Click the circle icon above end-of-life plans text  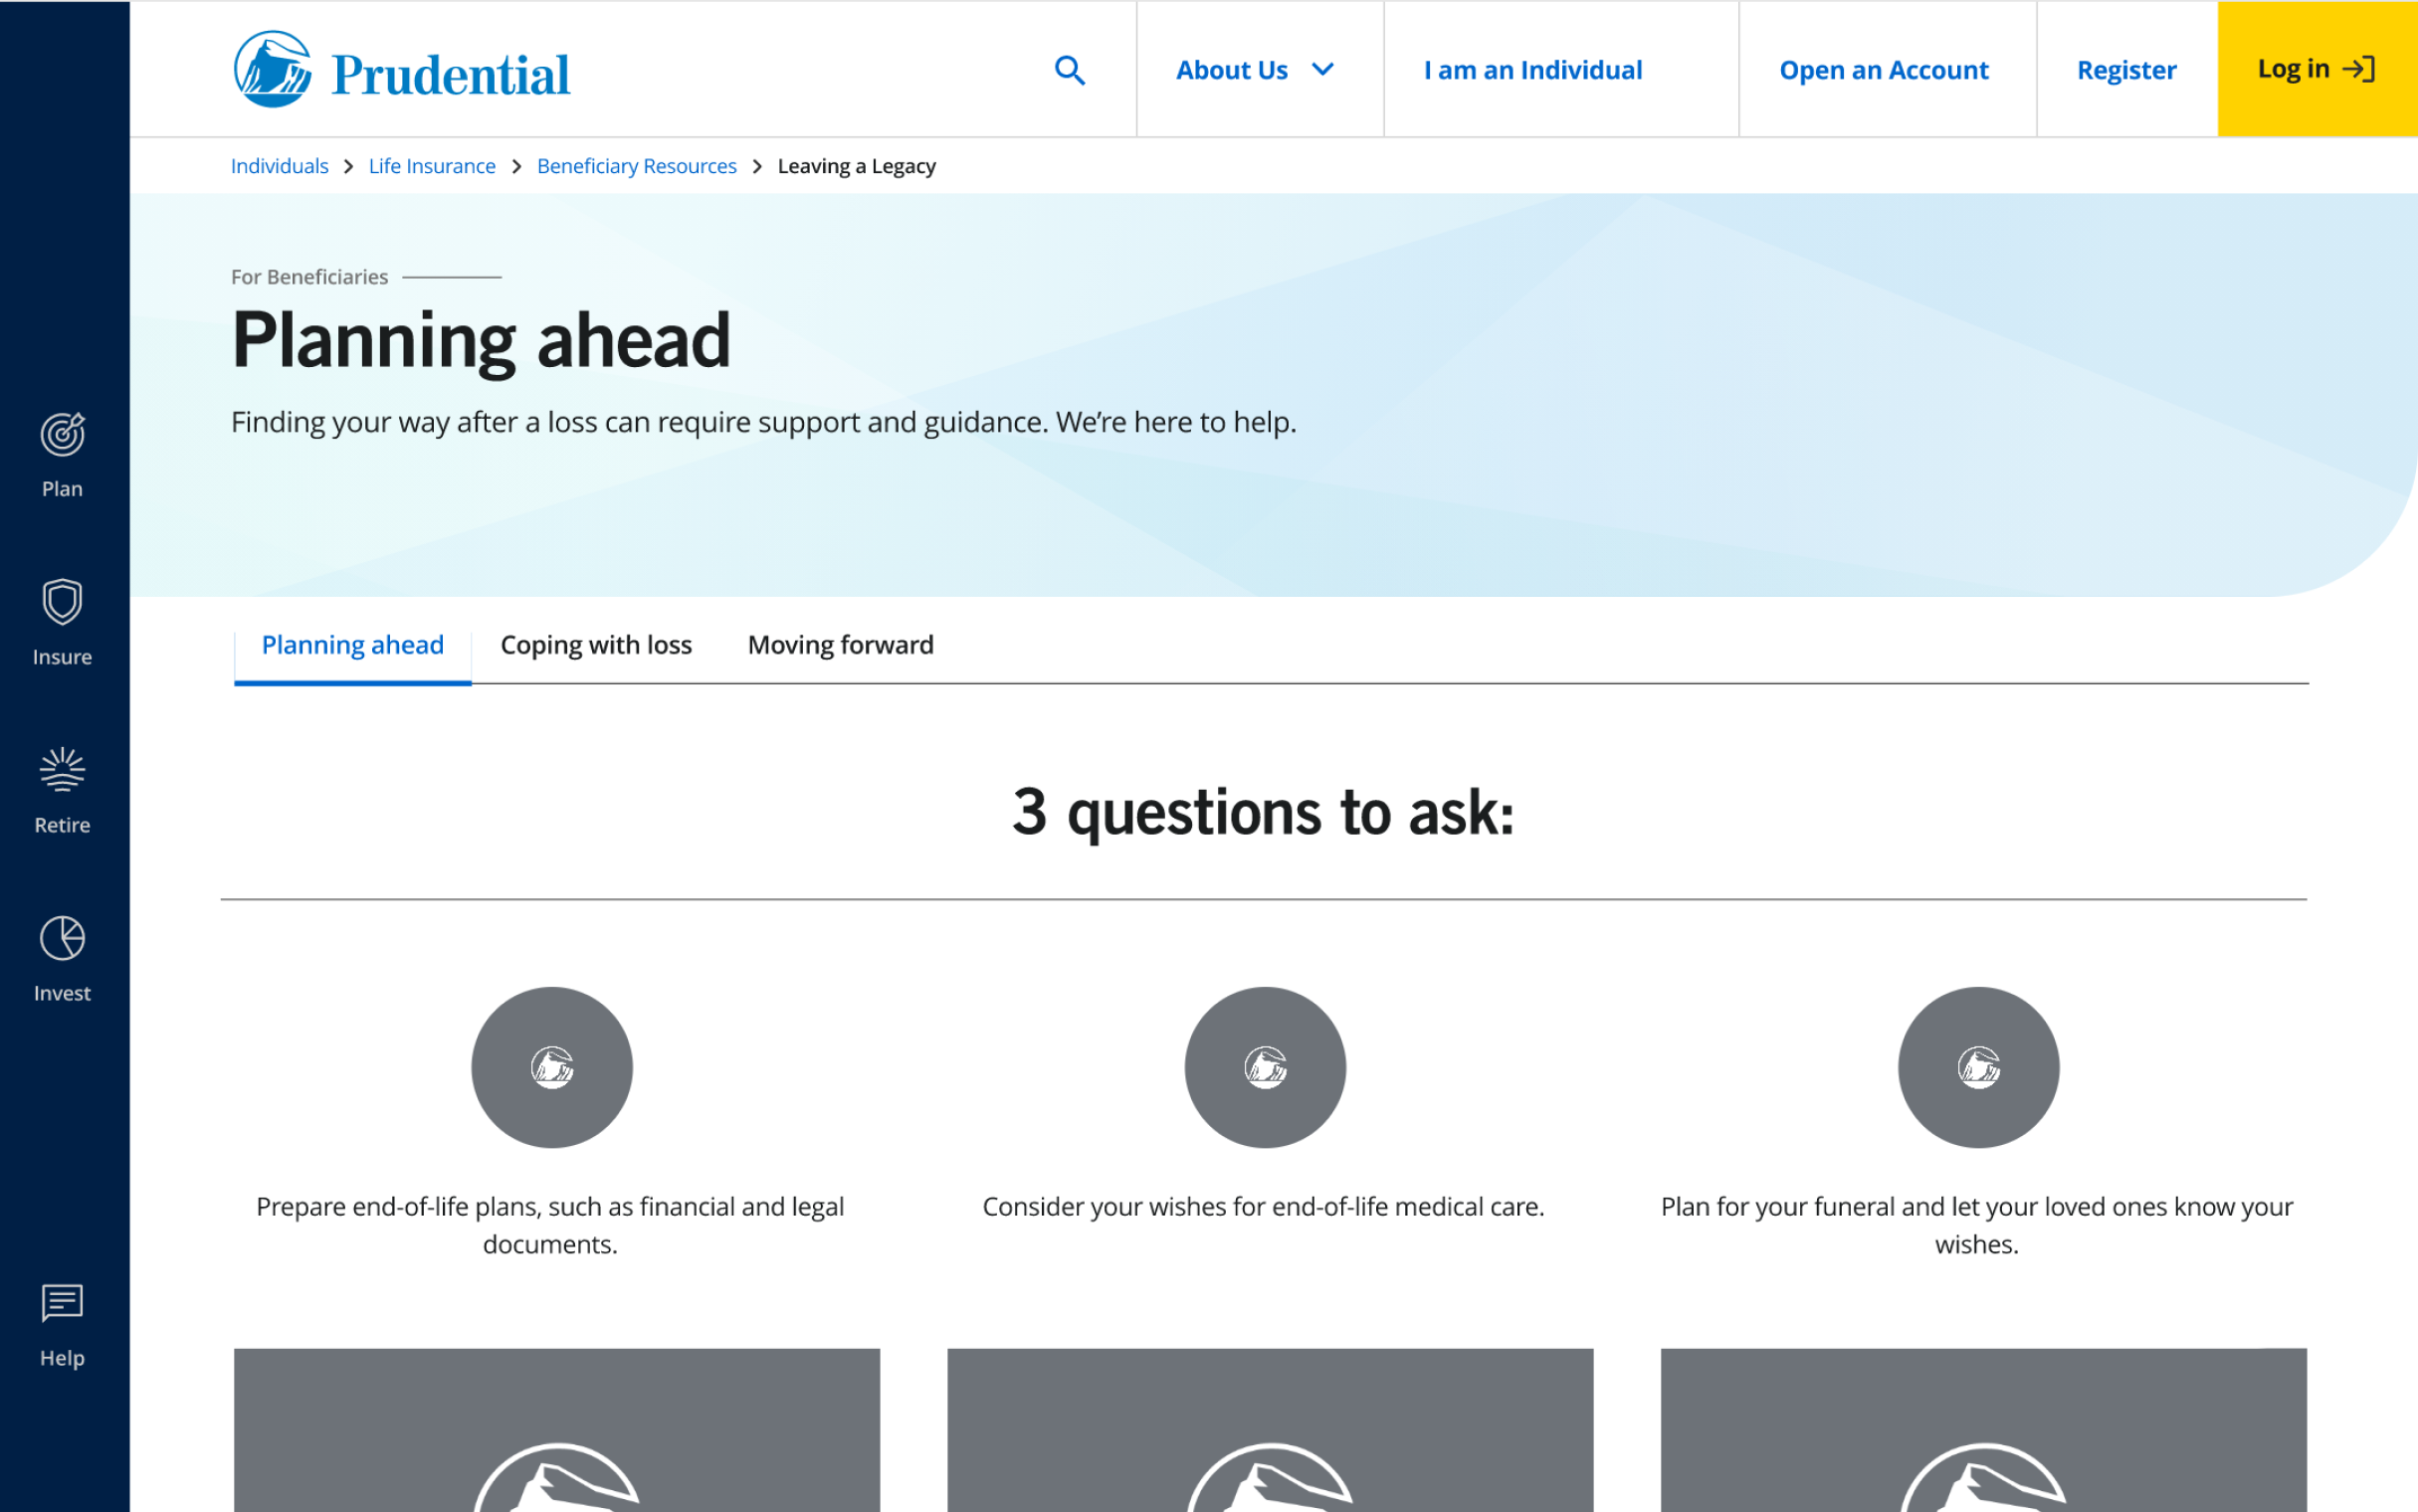pyautogui.click(x=552, y=1067)
